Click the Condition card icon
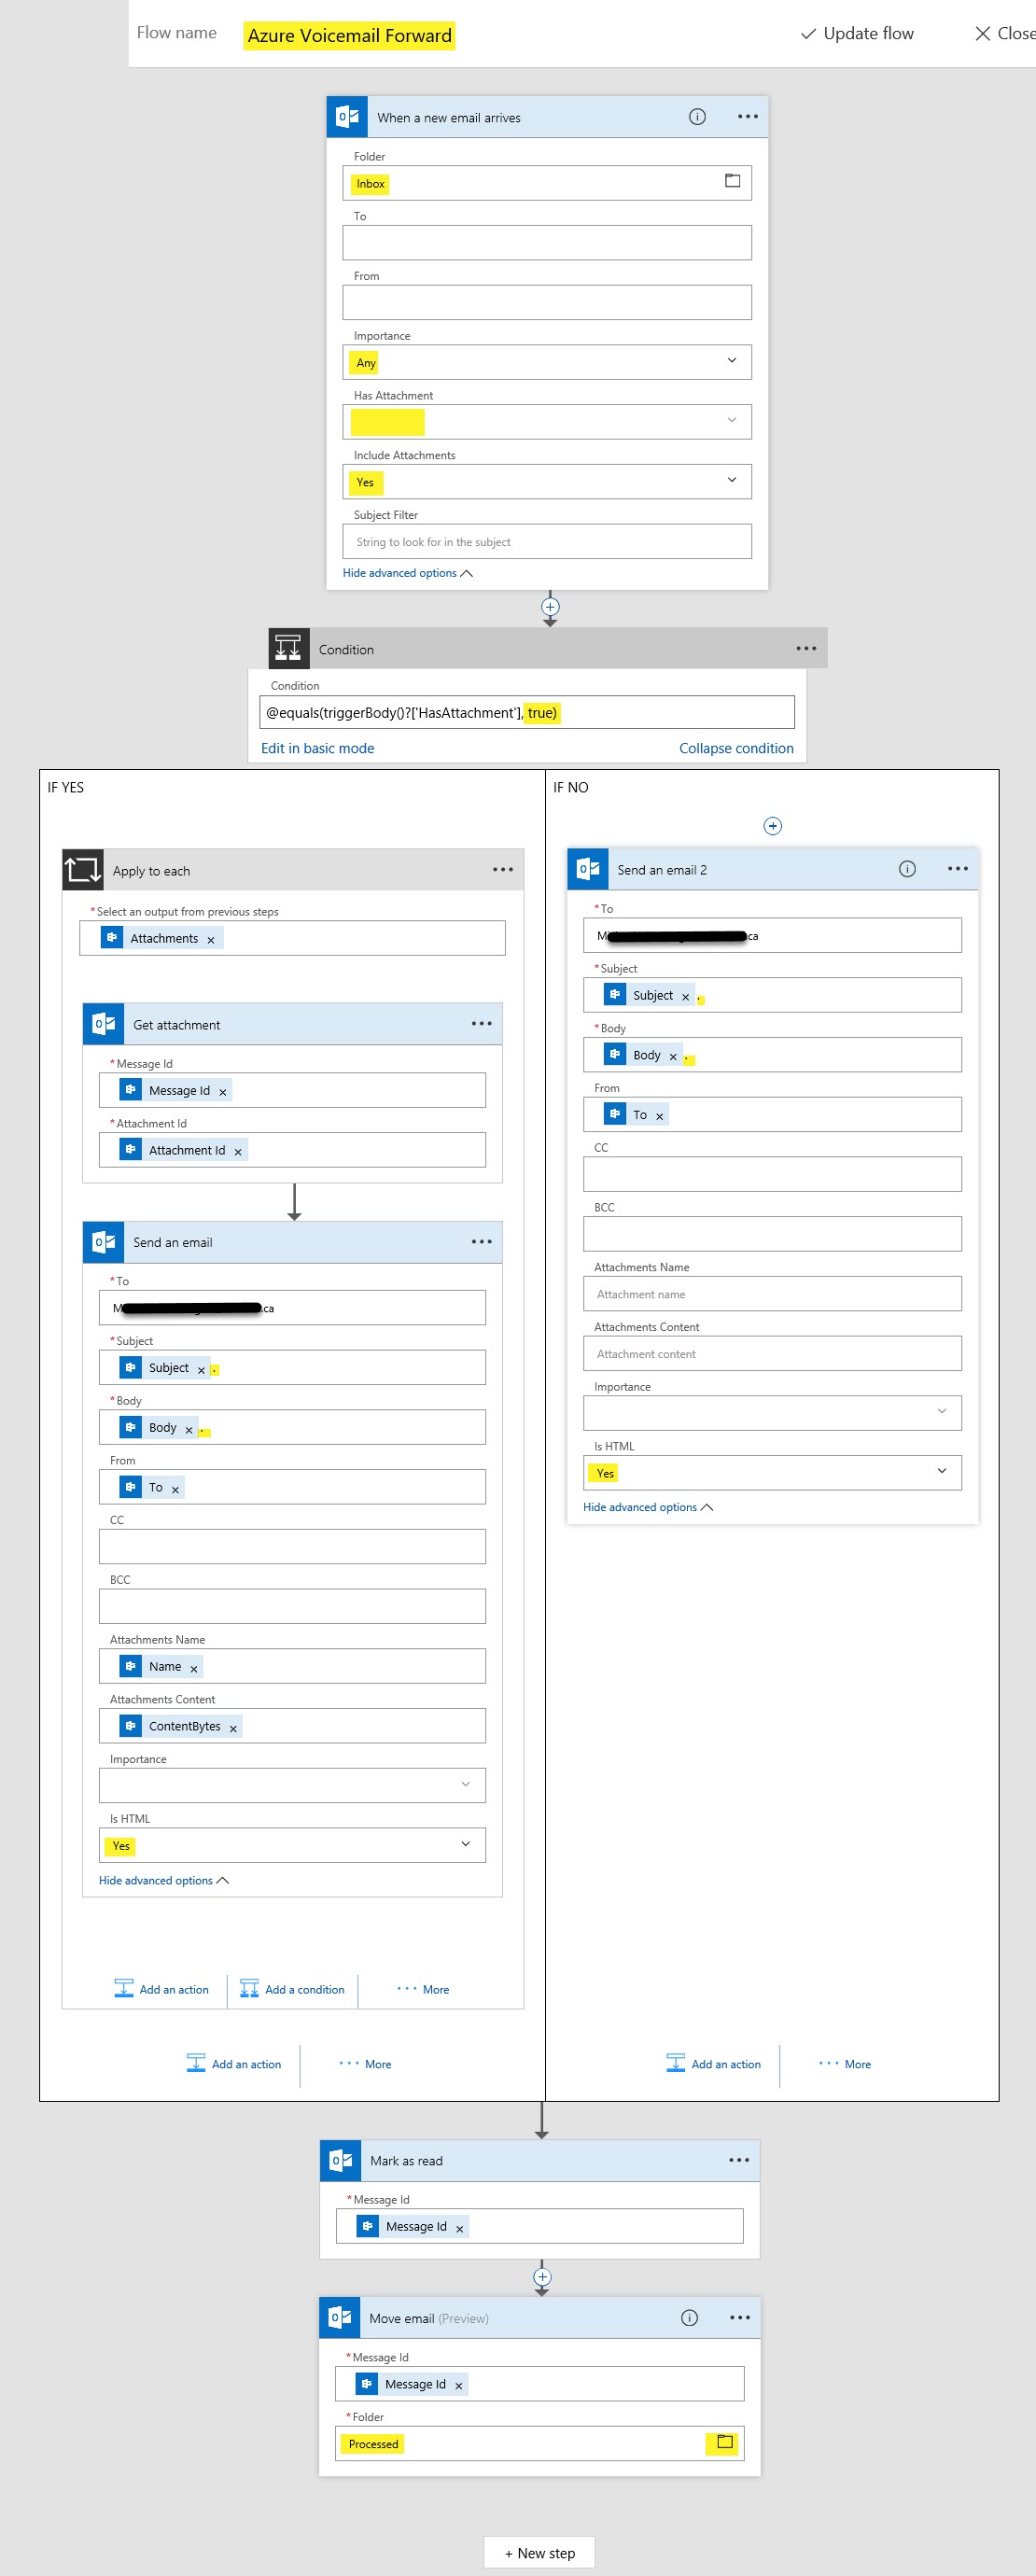The image size is (1036, 2576). pyautogui.click(x=288, y=649)
